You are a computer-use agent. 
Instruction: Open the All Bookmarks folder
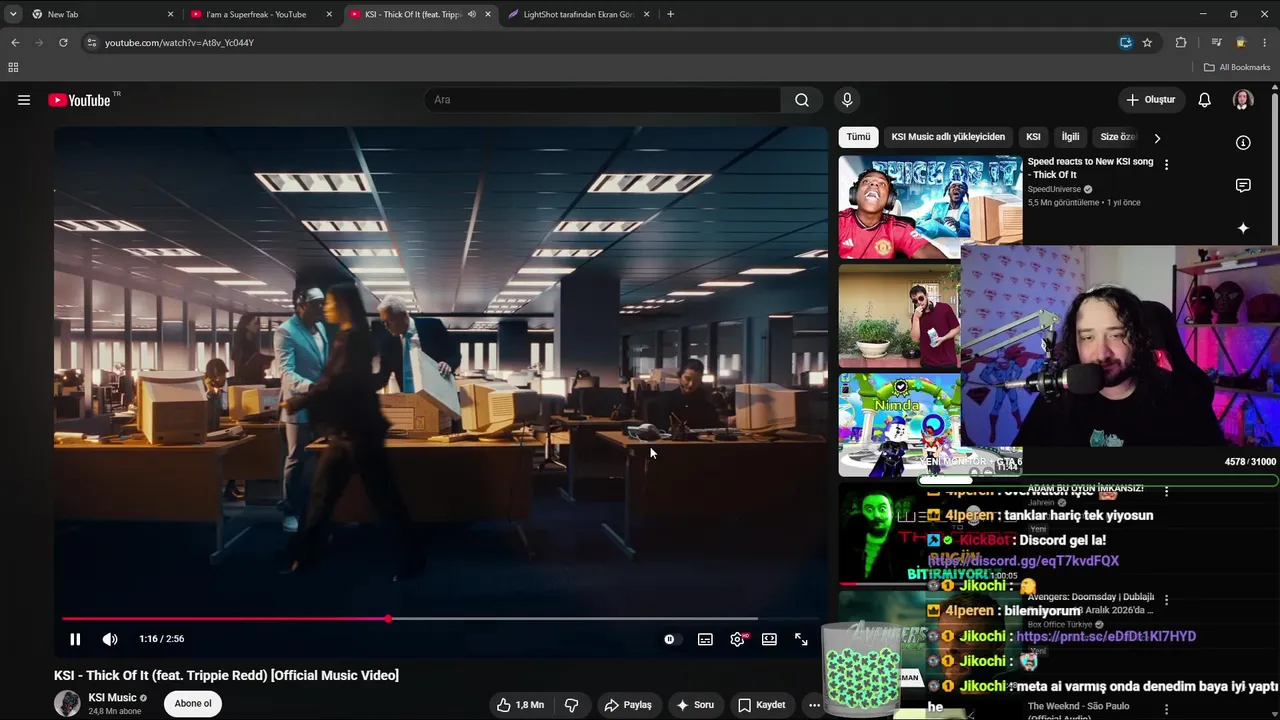(1237, 67)
